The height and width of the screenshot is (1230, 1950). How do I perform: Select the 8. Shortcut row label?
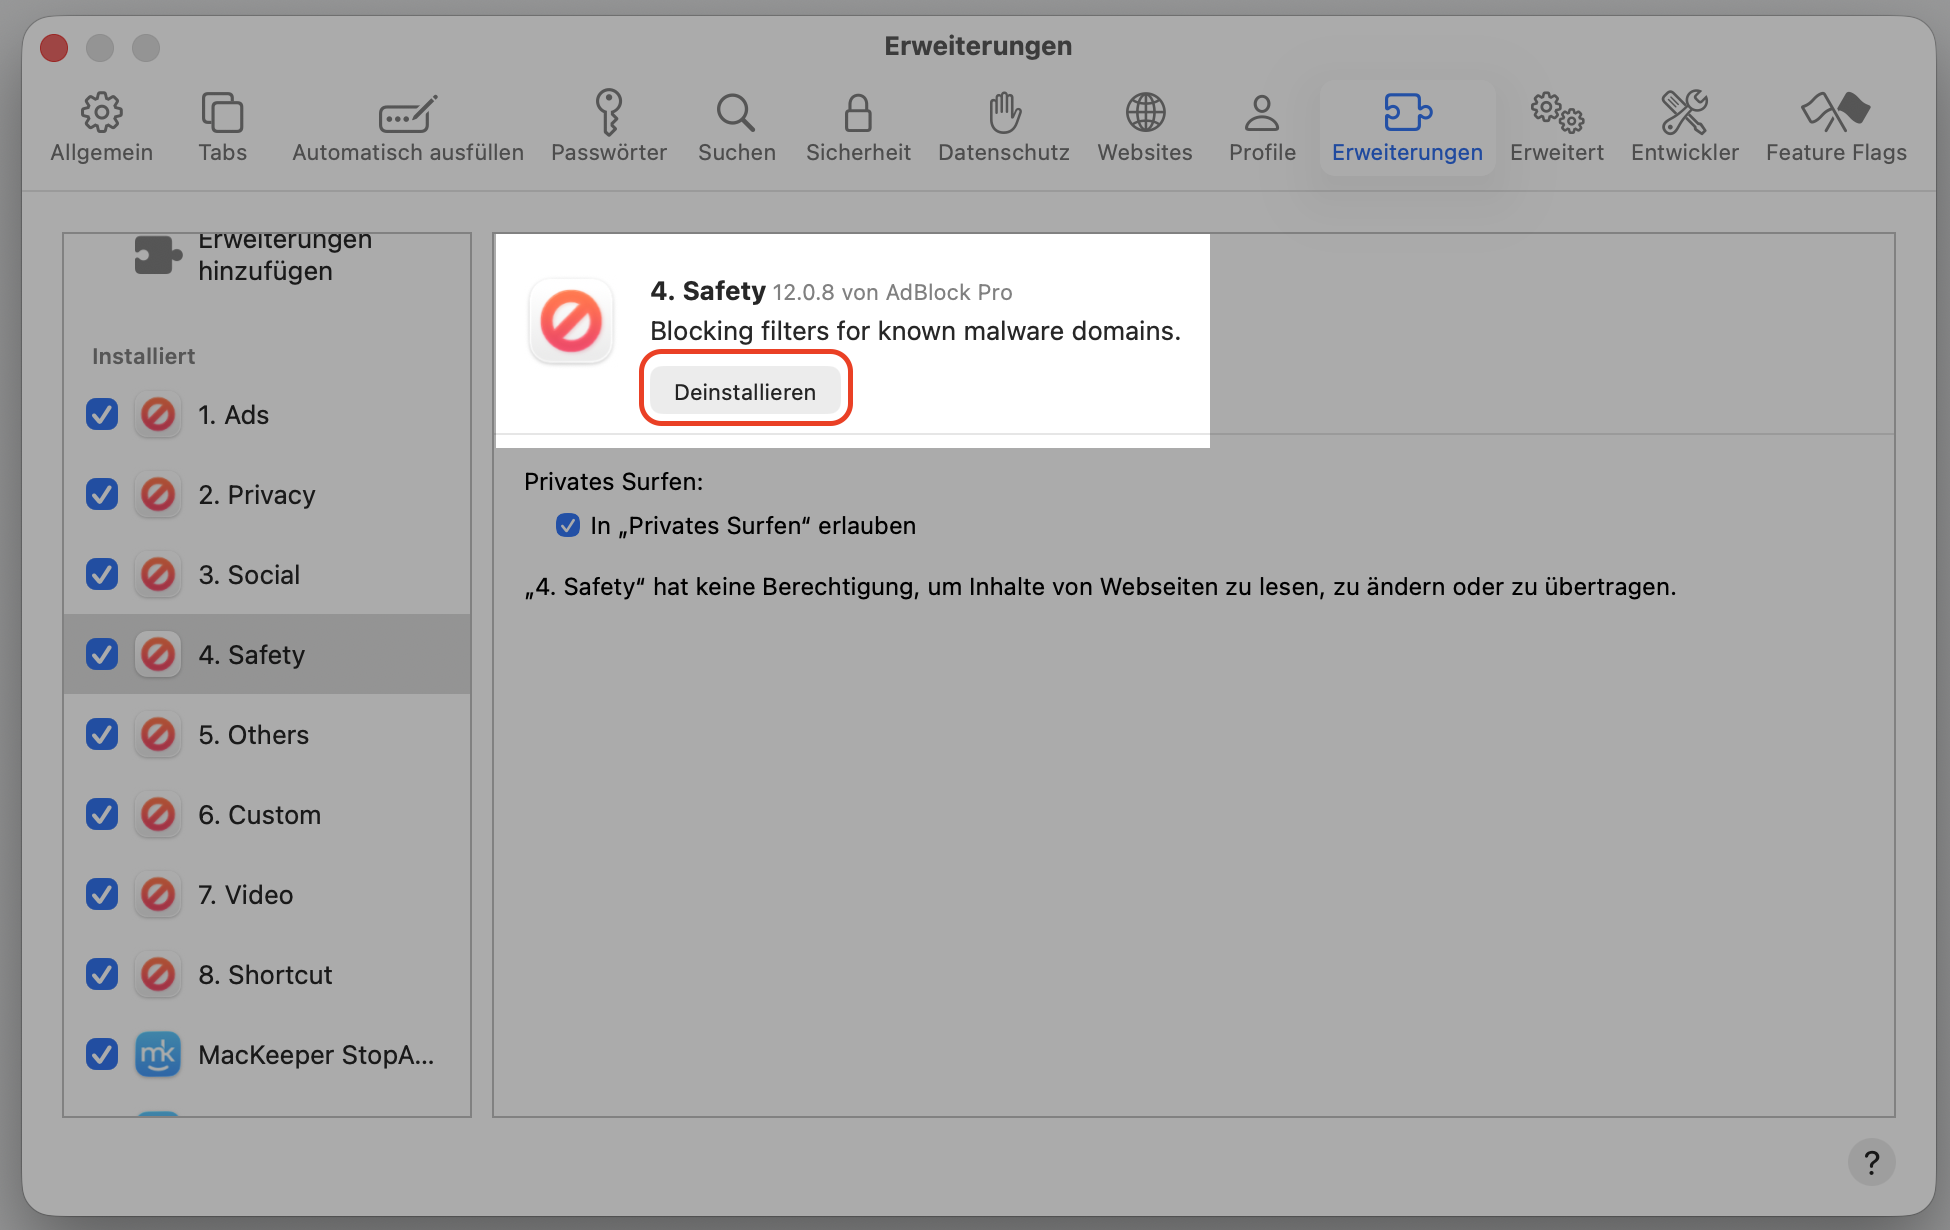click(265, 975)
